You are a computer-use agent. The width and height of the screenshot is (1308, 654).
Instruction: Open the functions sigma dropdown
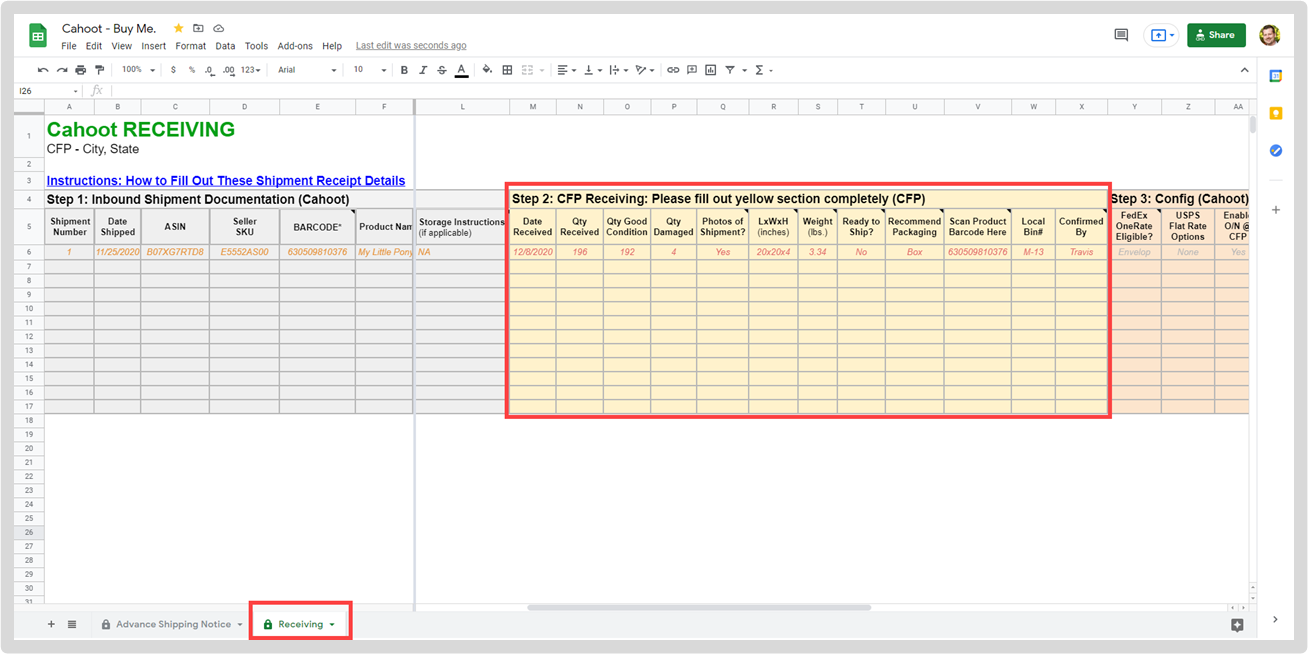point(762,70)
